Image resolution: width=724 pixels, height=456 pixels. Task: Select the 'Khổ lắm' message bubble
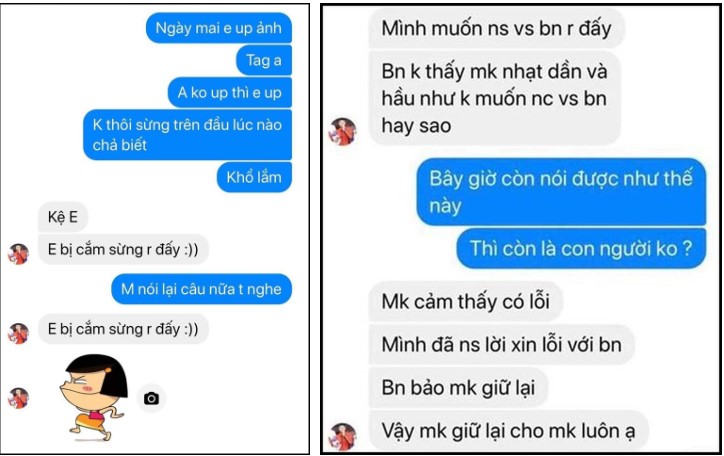254,177
